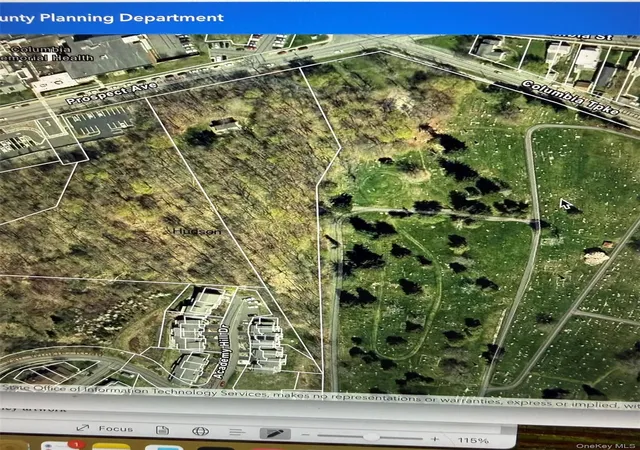Click the Columbia Memorial Health label
Viewport: 640px width, 450px height.
pyautogui.click(x=47, y=53)
